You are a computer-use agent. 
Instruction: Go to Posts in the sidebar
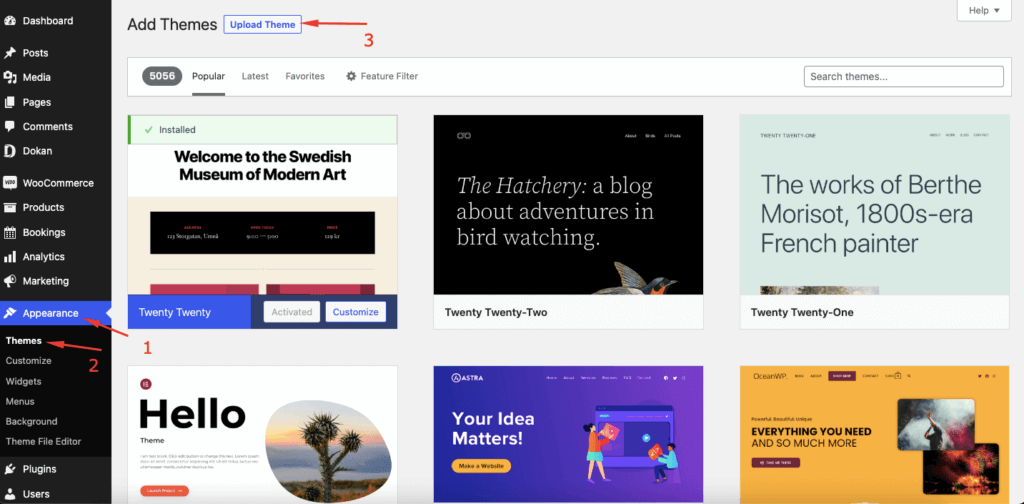(35, 53)
